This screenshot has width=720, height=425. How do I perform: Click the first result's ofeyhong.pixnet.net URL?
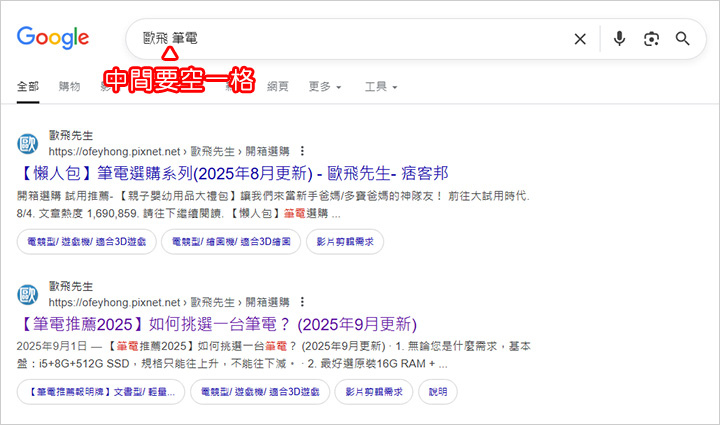click(x=169, y=151)
